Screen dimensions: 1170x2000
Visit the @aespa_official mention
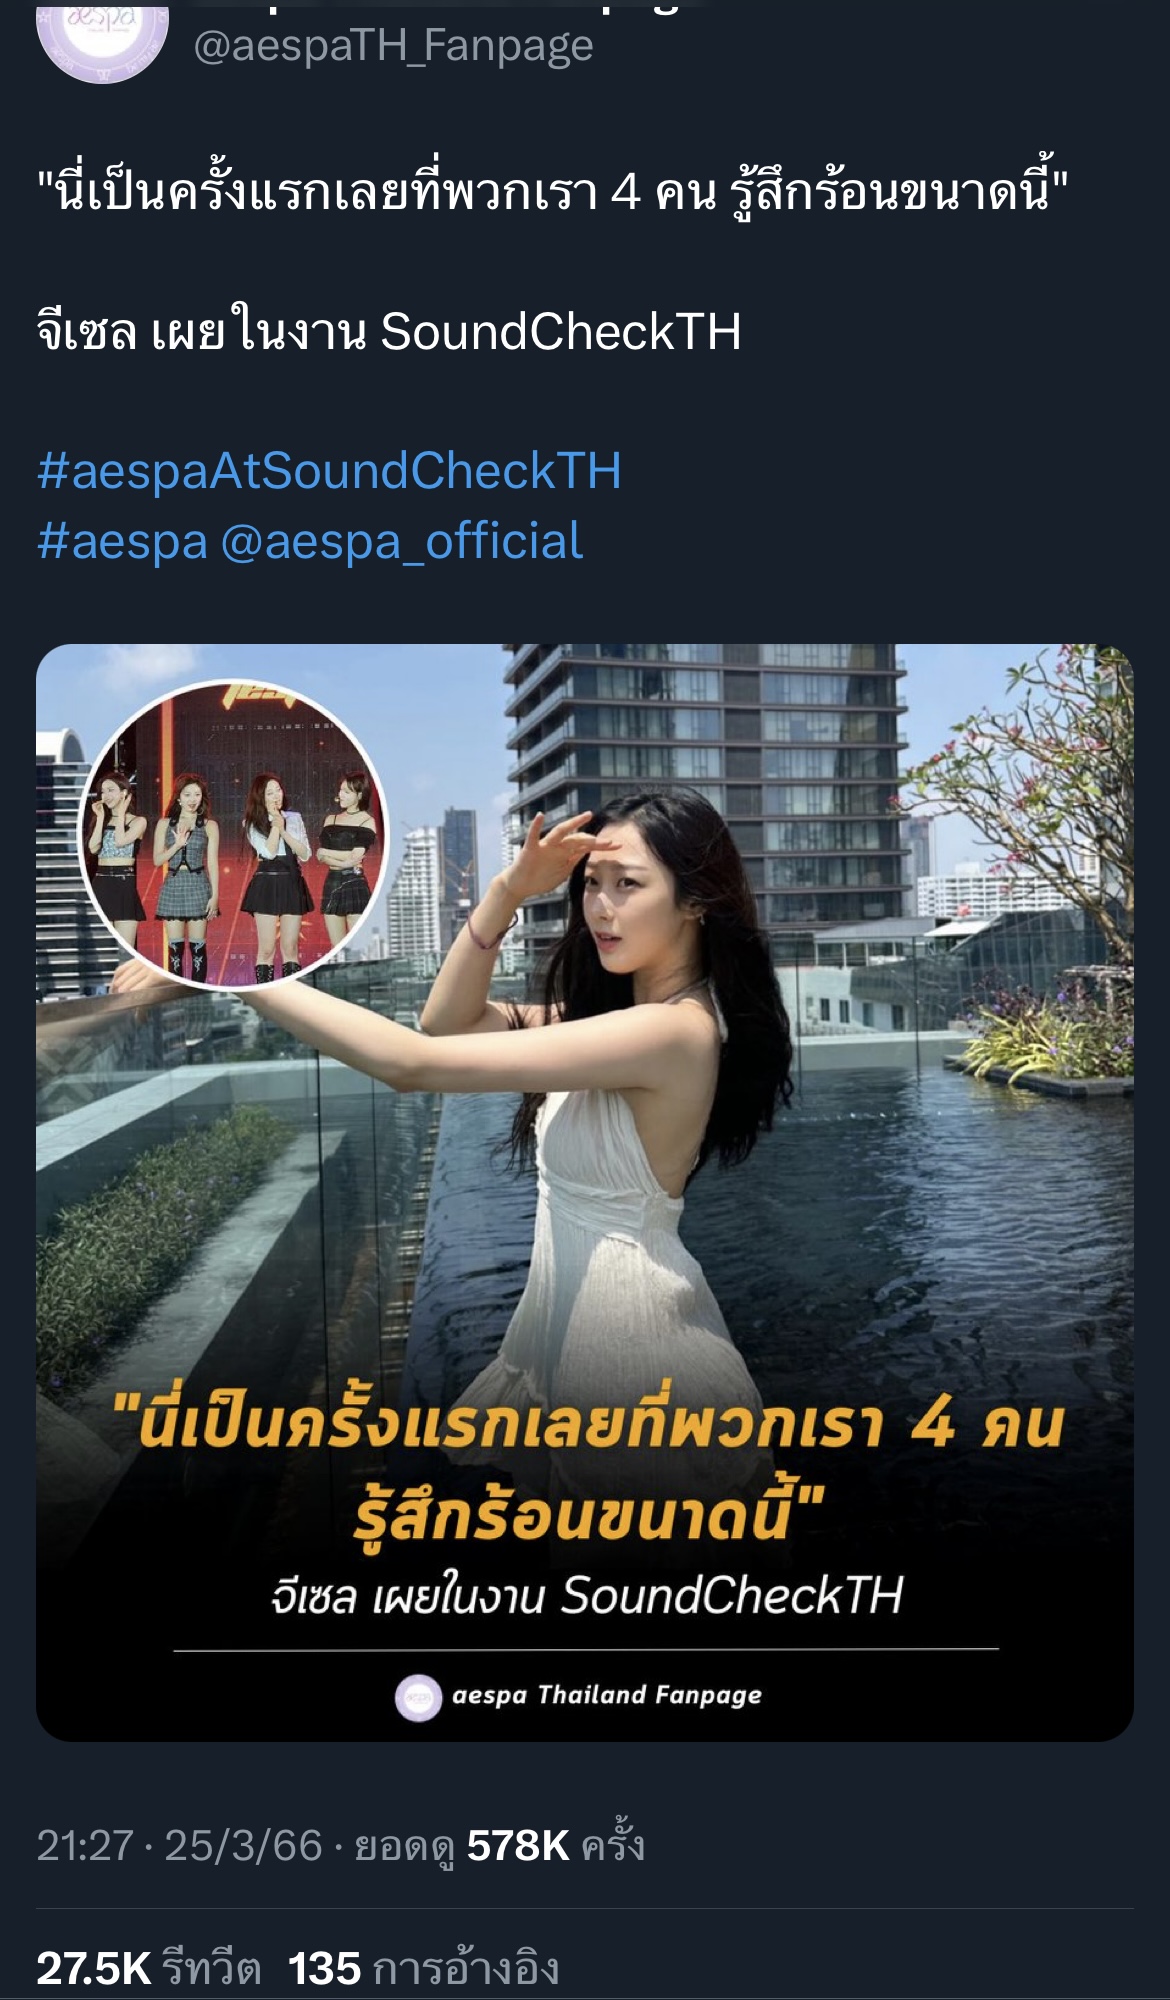click(401, 541)
